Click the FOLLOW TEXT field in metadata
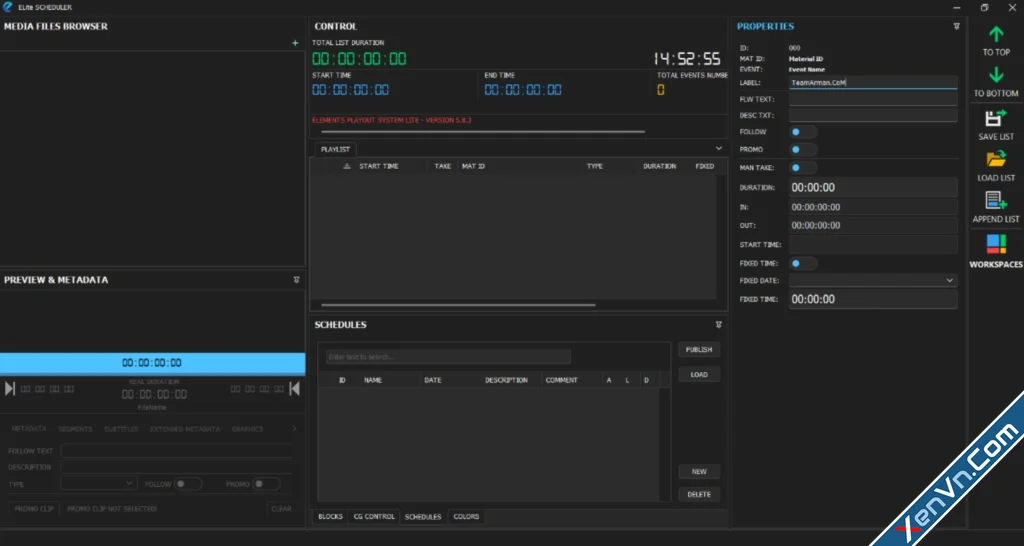The image size is (1024, 546). [x=176, y=451]
